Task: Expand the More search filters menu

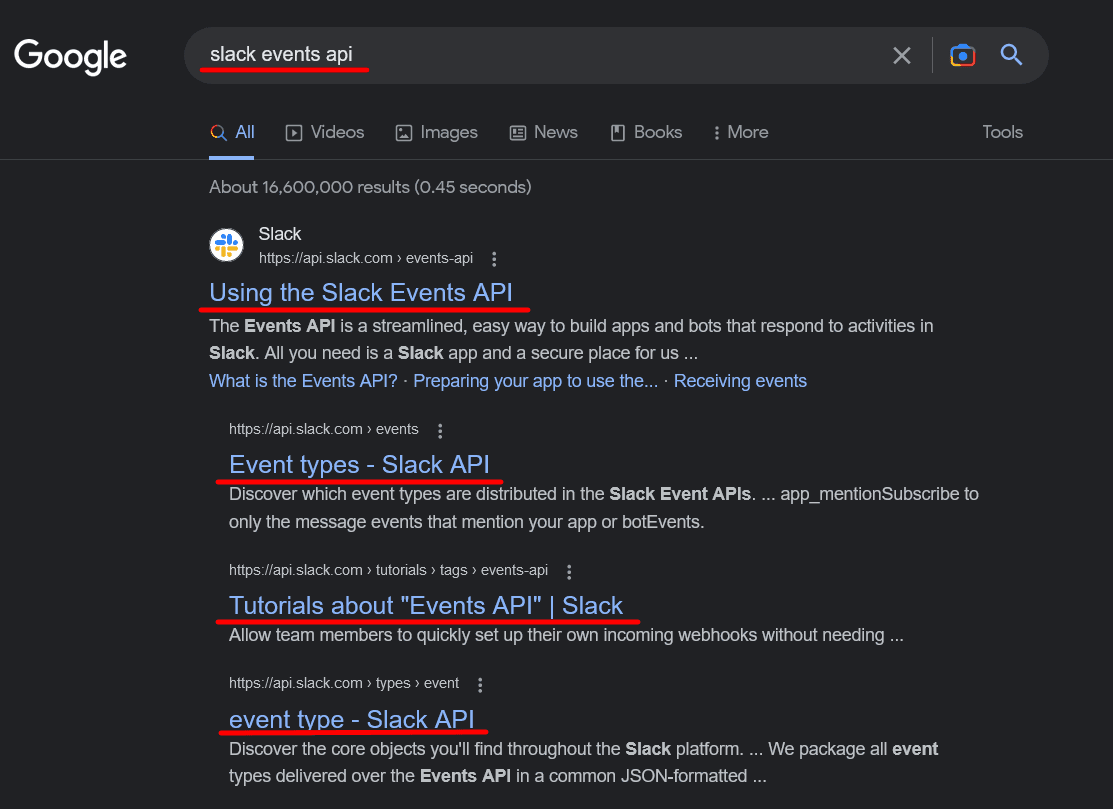Action: click(x=740, y=132)
